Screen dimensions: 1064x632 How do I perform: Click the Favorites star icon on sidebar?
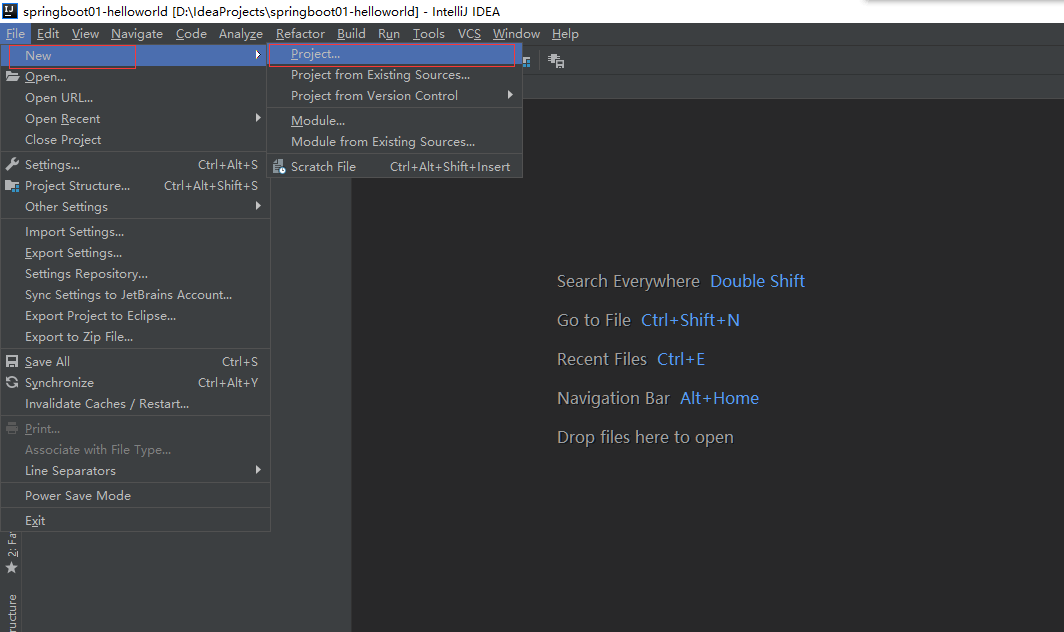point(12,568)
